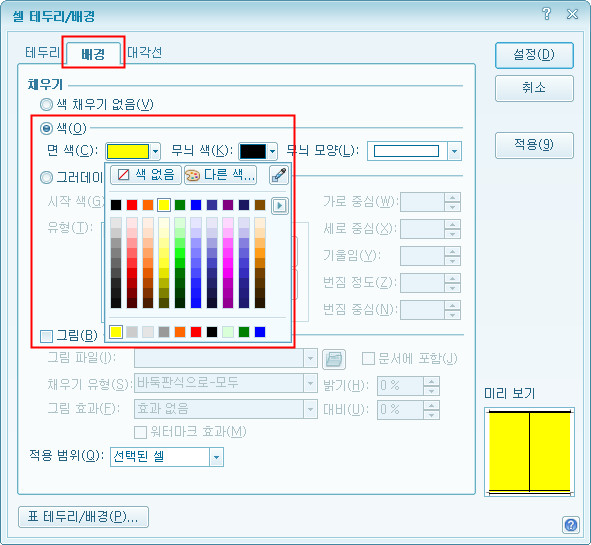Pick the eyedropper color picker tool
The width and height of the screenshot is (591, 545).
[279, 175]
